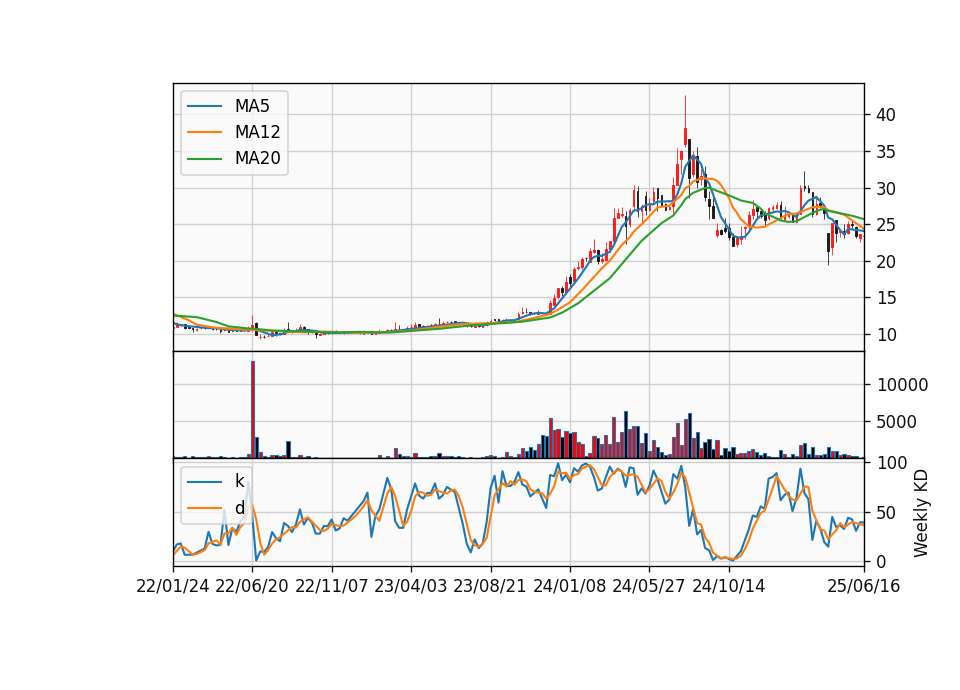Click the green MA20 legend line sample
960x690 pixels.
tap(204, 159)
